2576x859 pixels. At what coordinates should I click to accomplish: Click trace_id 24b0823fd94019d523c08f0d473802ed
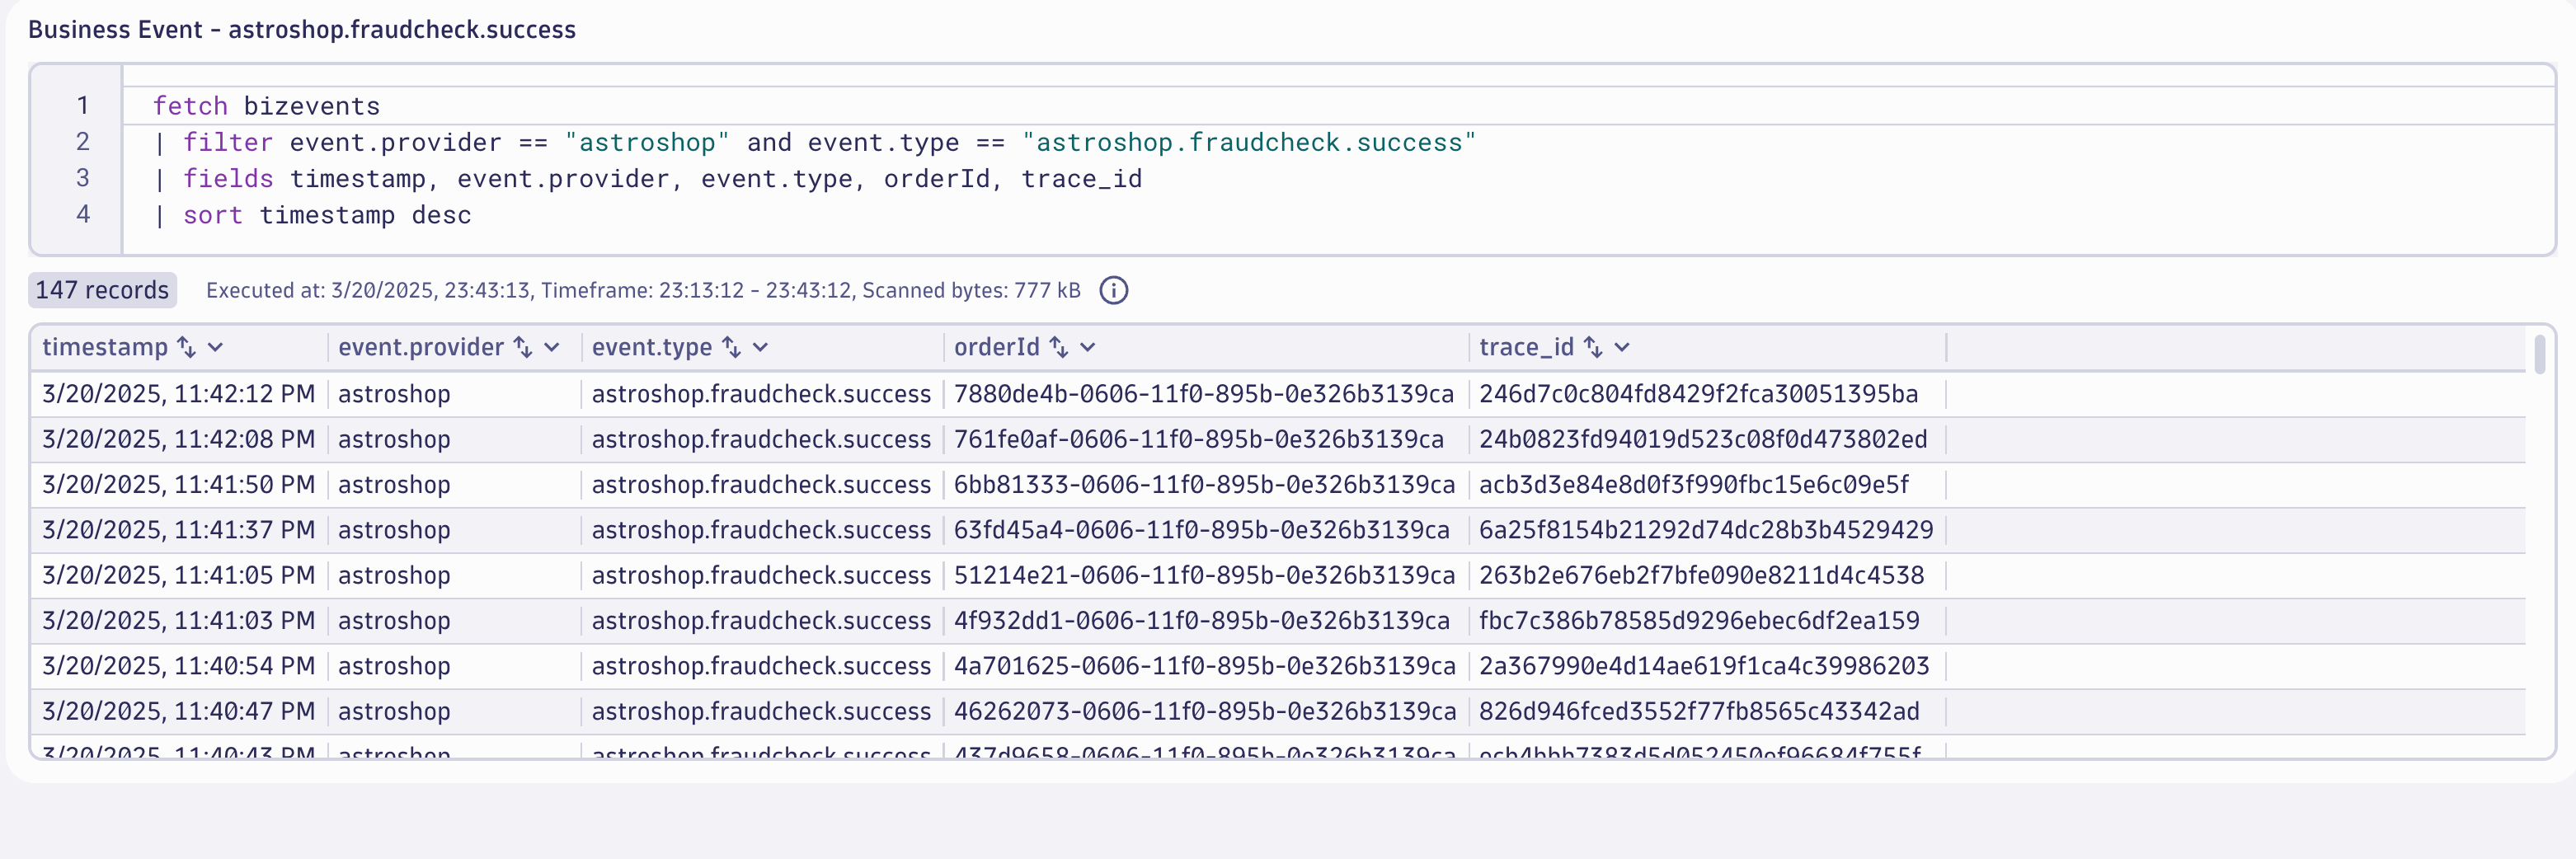[1703, 439]
